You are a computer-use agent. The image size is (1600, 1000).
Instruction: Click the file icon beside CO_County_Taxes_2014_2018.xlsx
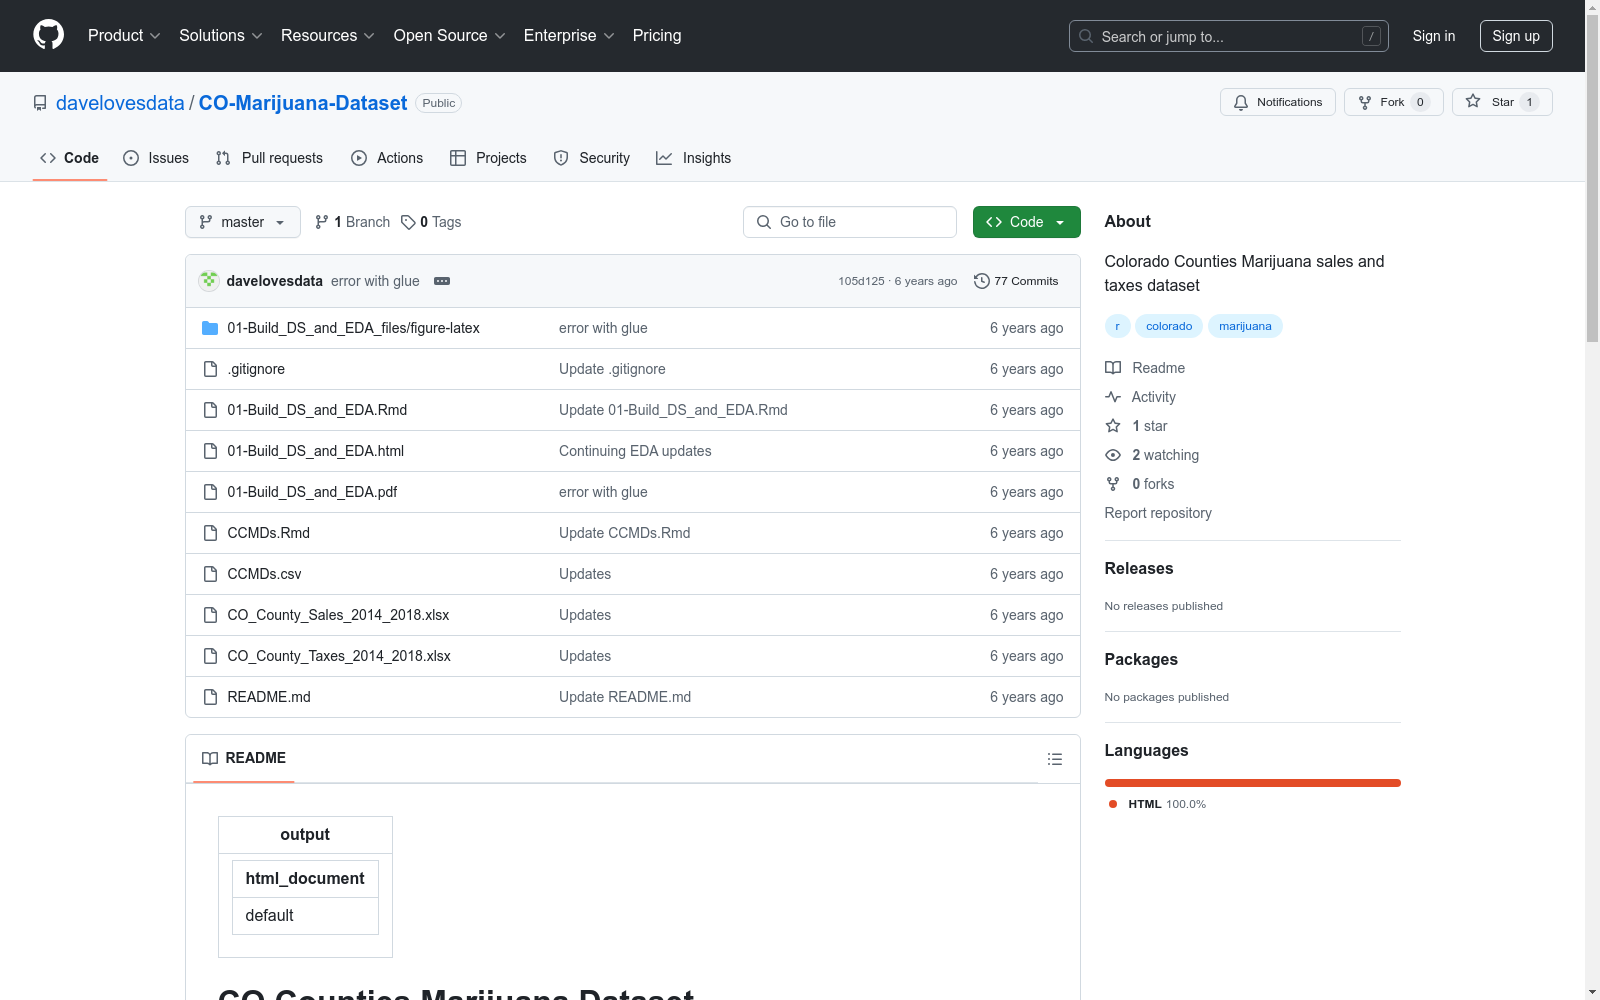(x=210, y=656)
